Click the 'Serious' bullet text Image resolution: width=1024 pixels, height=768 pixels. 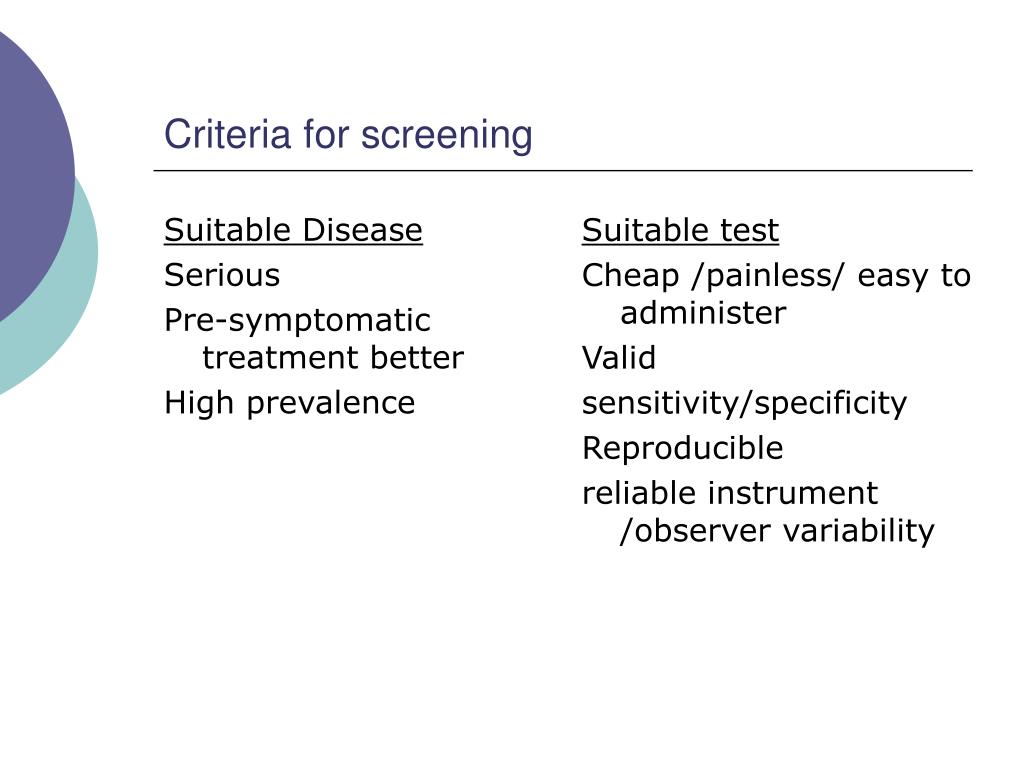click(222, 275)
